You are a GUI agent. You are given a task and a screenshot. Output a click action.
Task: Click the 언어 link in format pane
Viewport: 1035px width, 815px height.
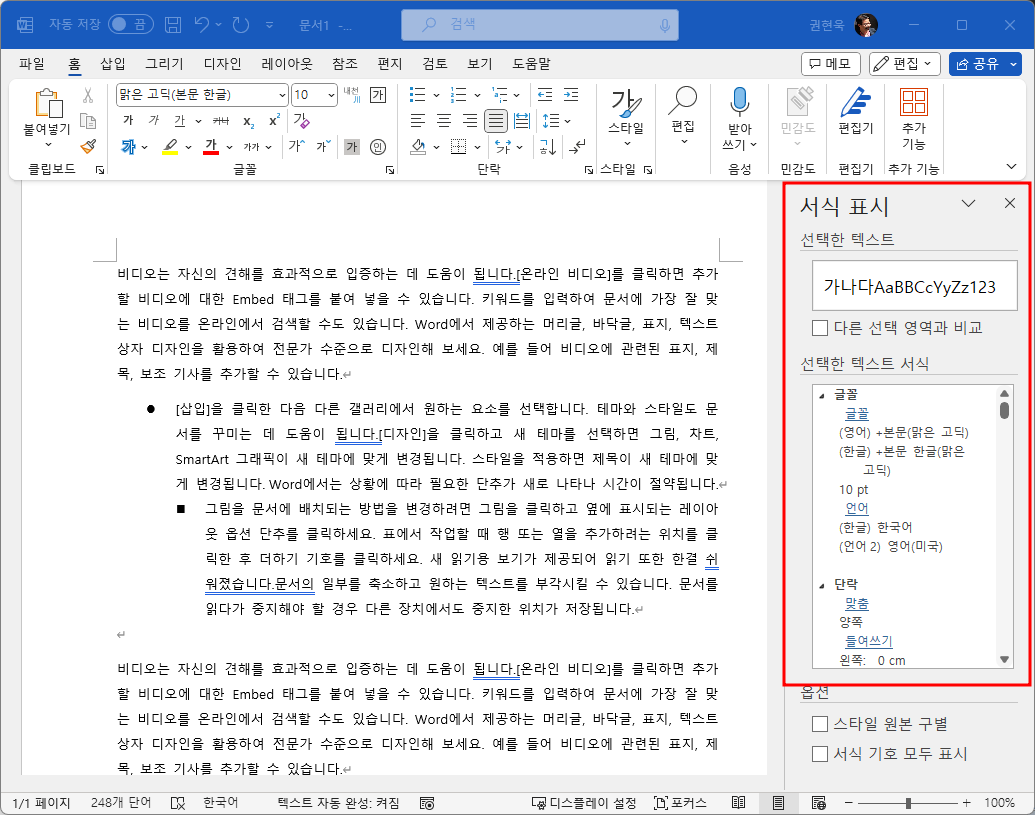[857, 508]
